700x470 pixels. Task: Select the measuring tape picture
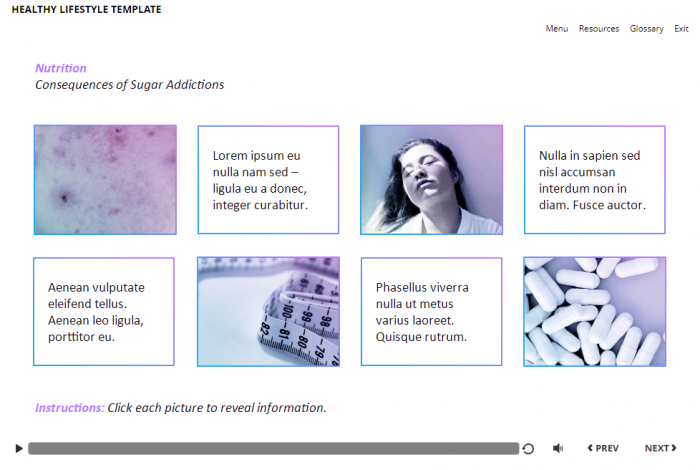268,312
